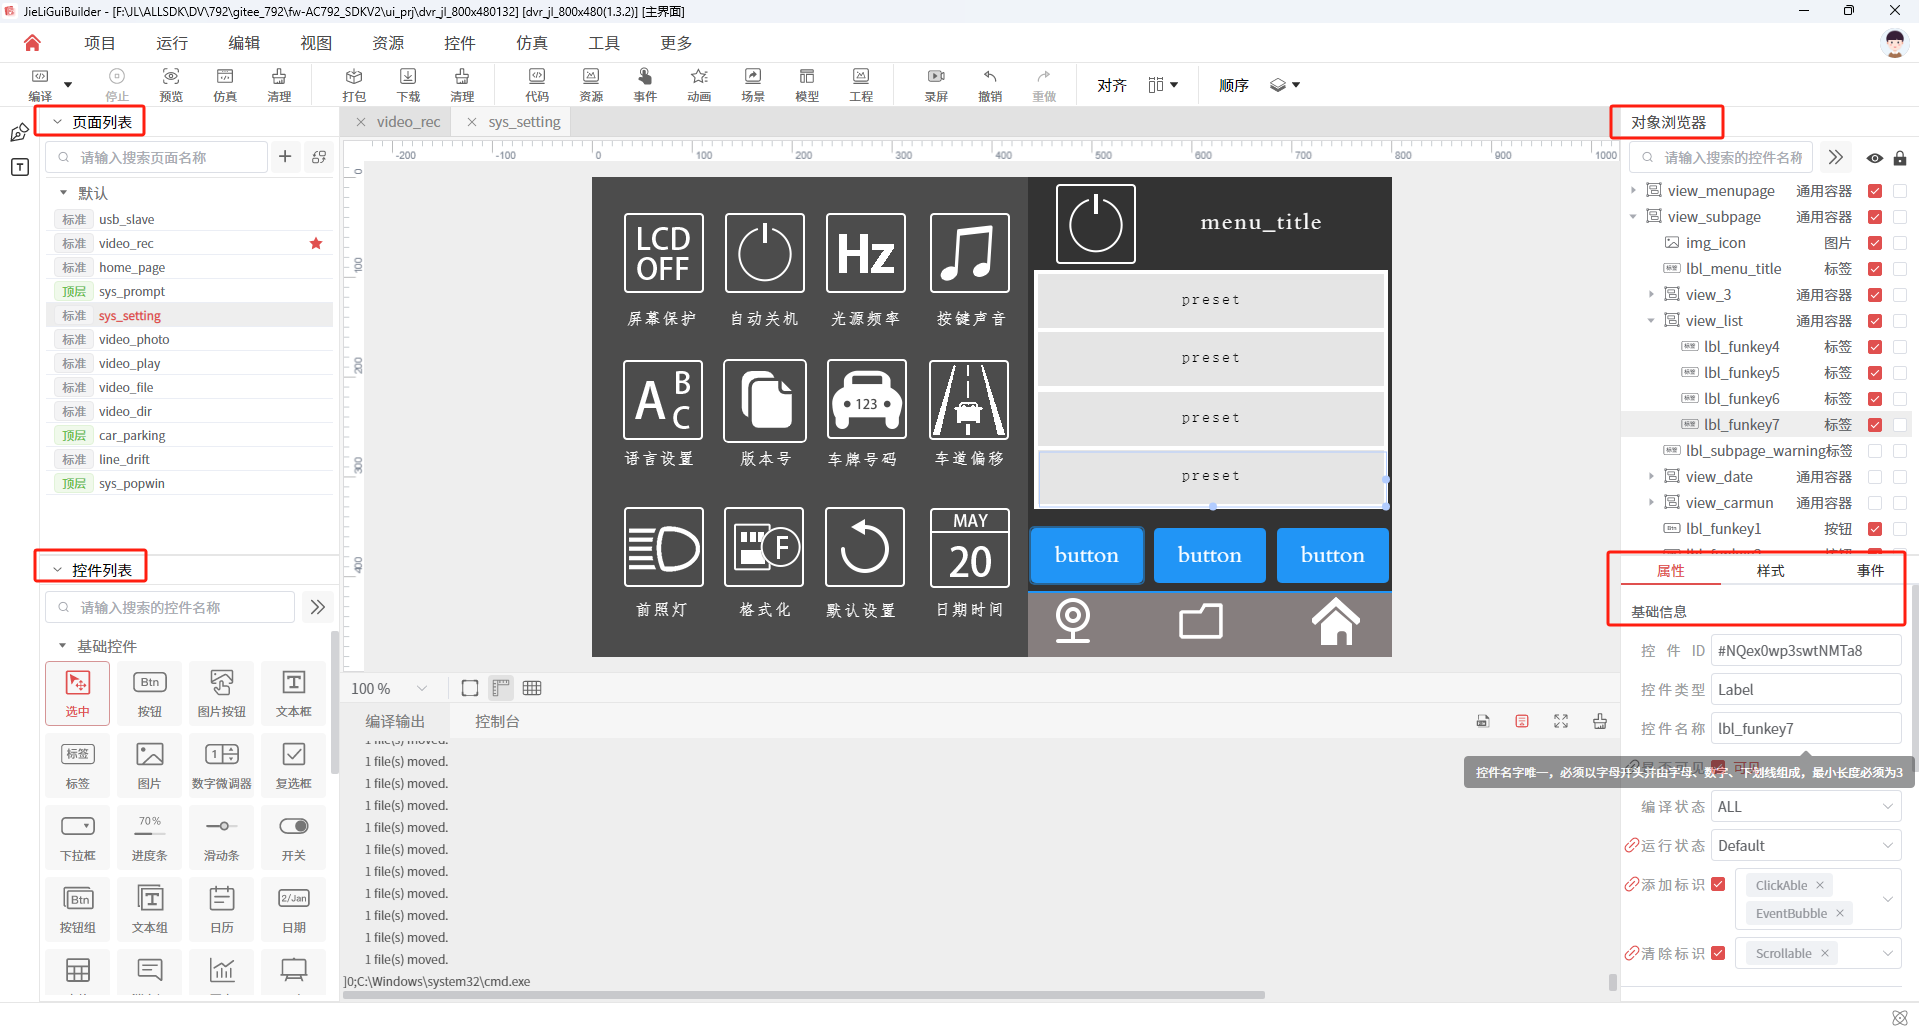Viewport: 1919px width, 1031px height.
Task: Open the 动画 animation tool
Action: click(699, 85)
